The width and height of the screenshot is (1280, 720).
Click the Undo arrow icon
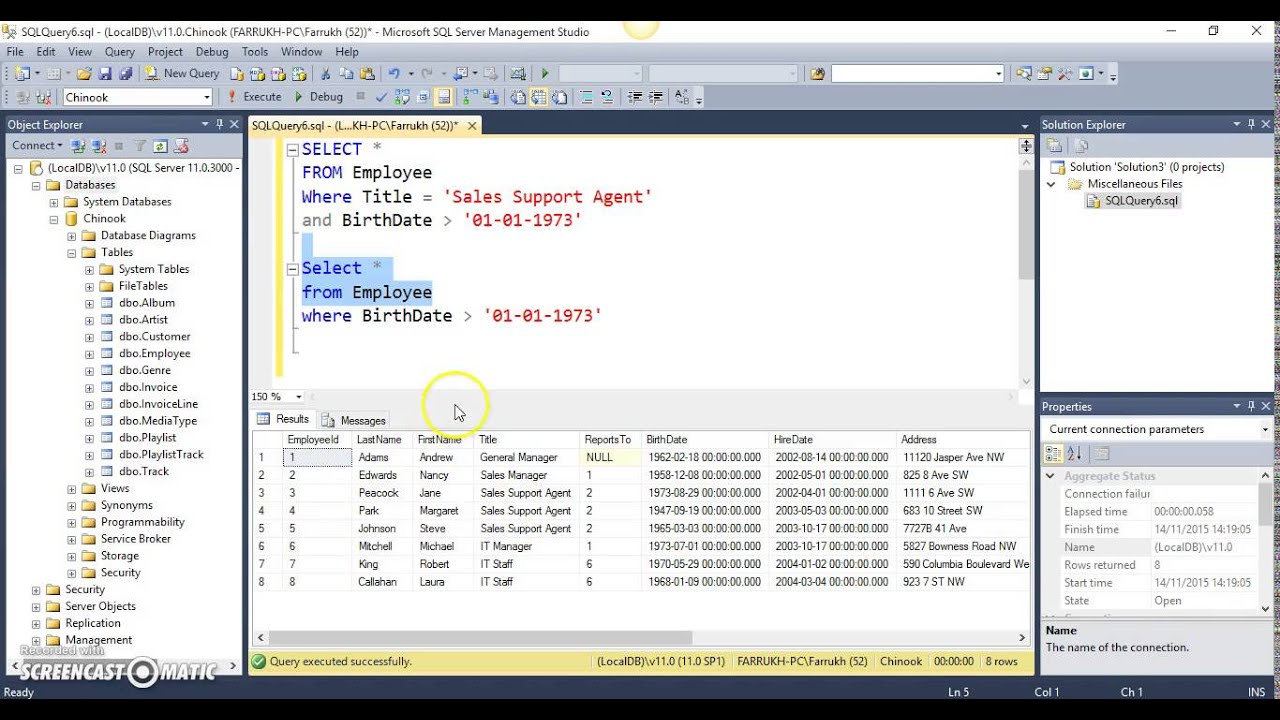[394, 73]
